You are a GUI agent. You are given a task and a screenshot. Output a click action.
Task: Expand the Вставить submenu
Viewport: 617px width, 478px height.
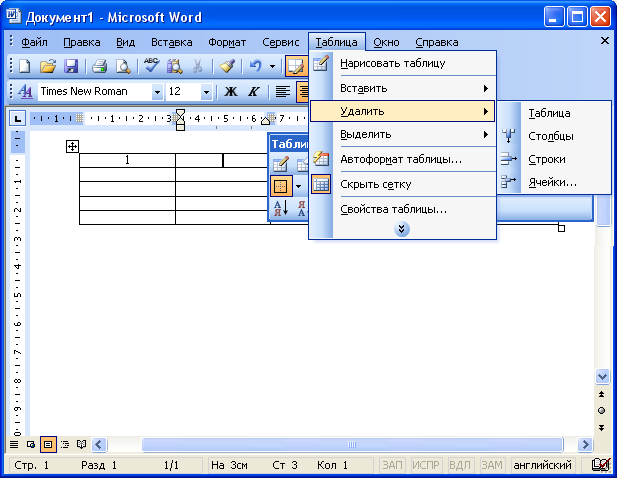coord(402,89)
